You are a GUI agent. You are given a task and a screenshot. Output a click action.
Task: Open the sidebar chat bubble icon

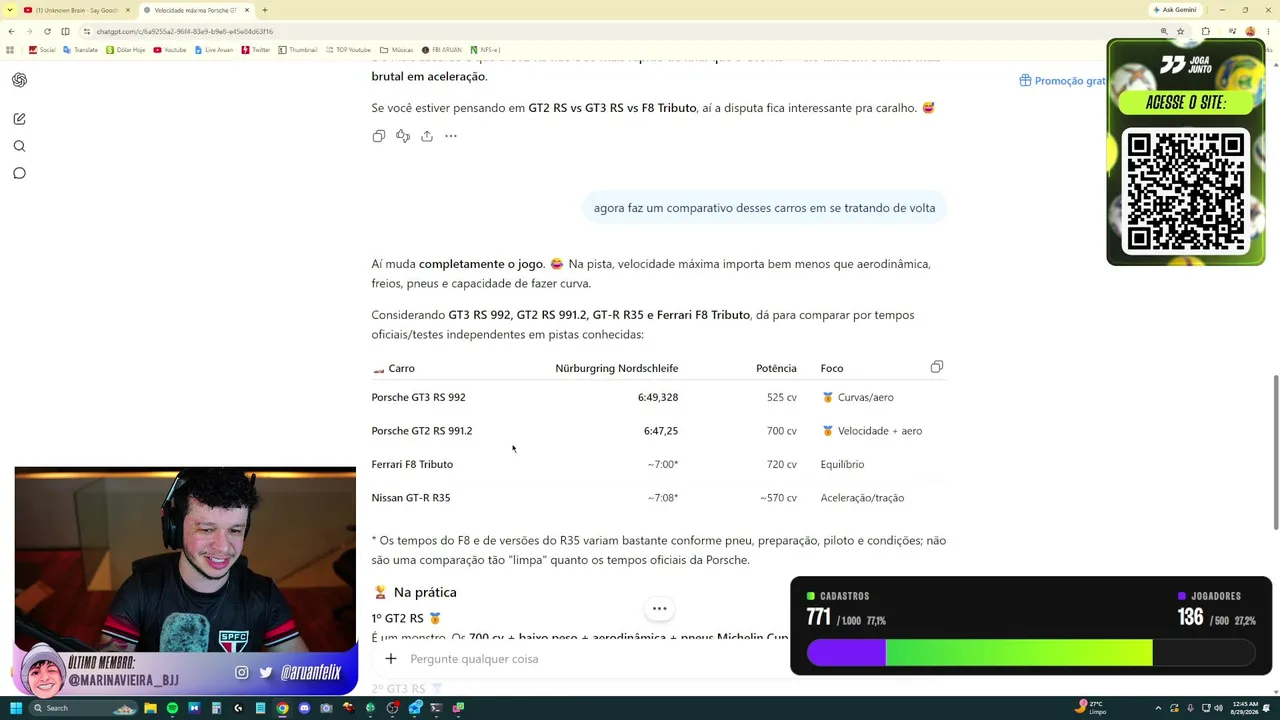19,173
